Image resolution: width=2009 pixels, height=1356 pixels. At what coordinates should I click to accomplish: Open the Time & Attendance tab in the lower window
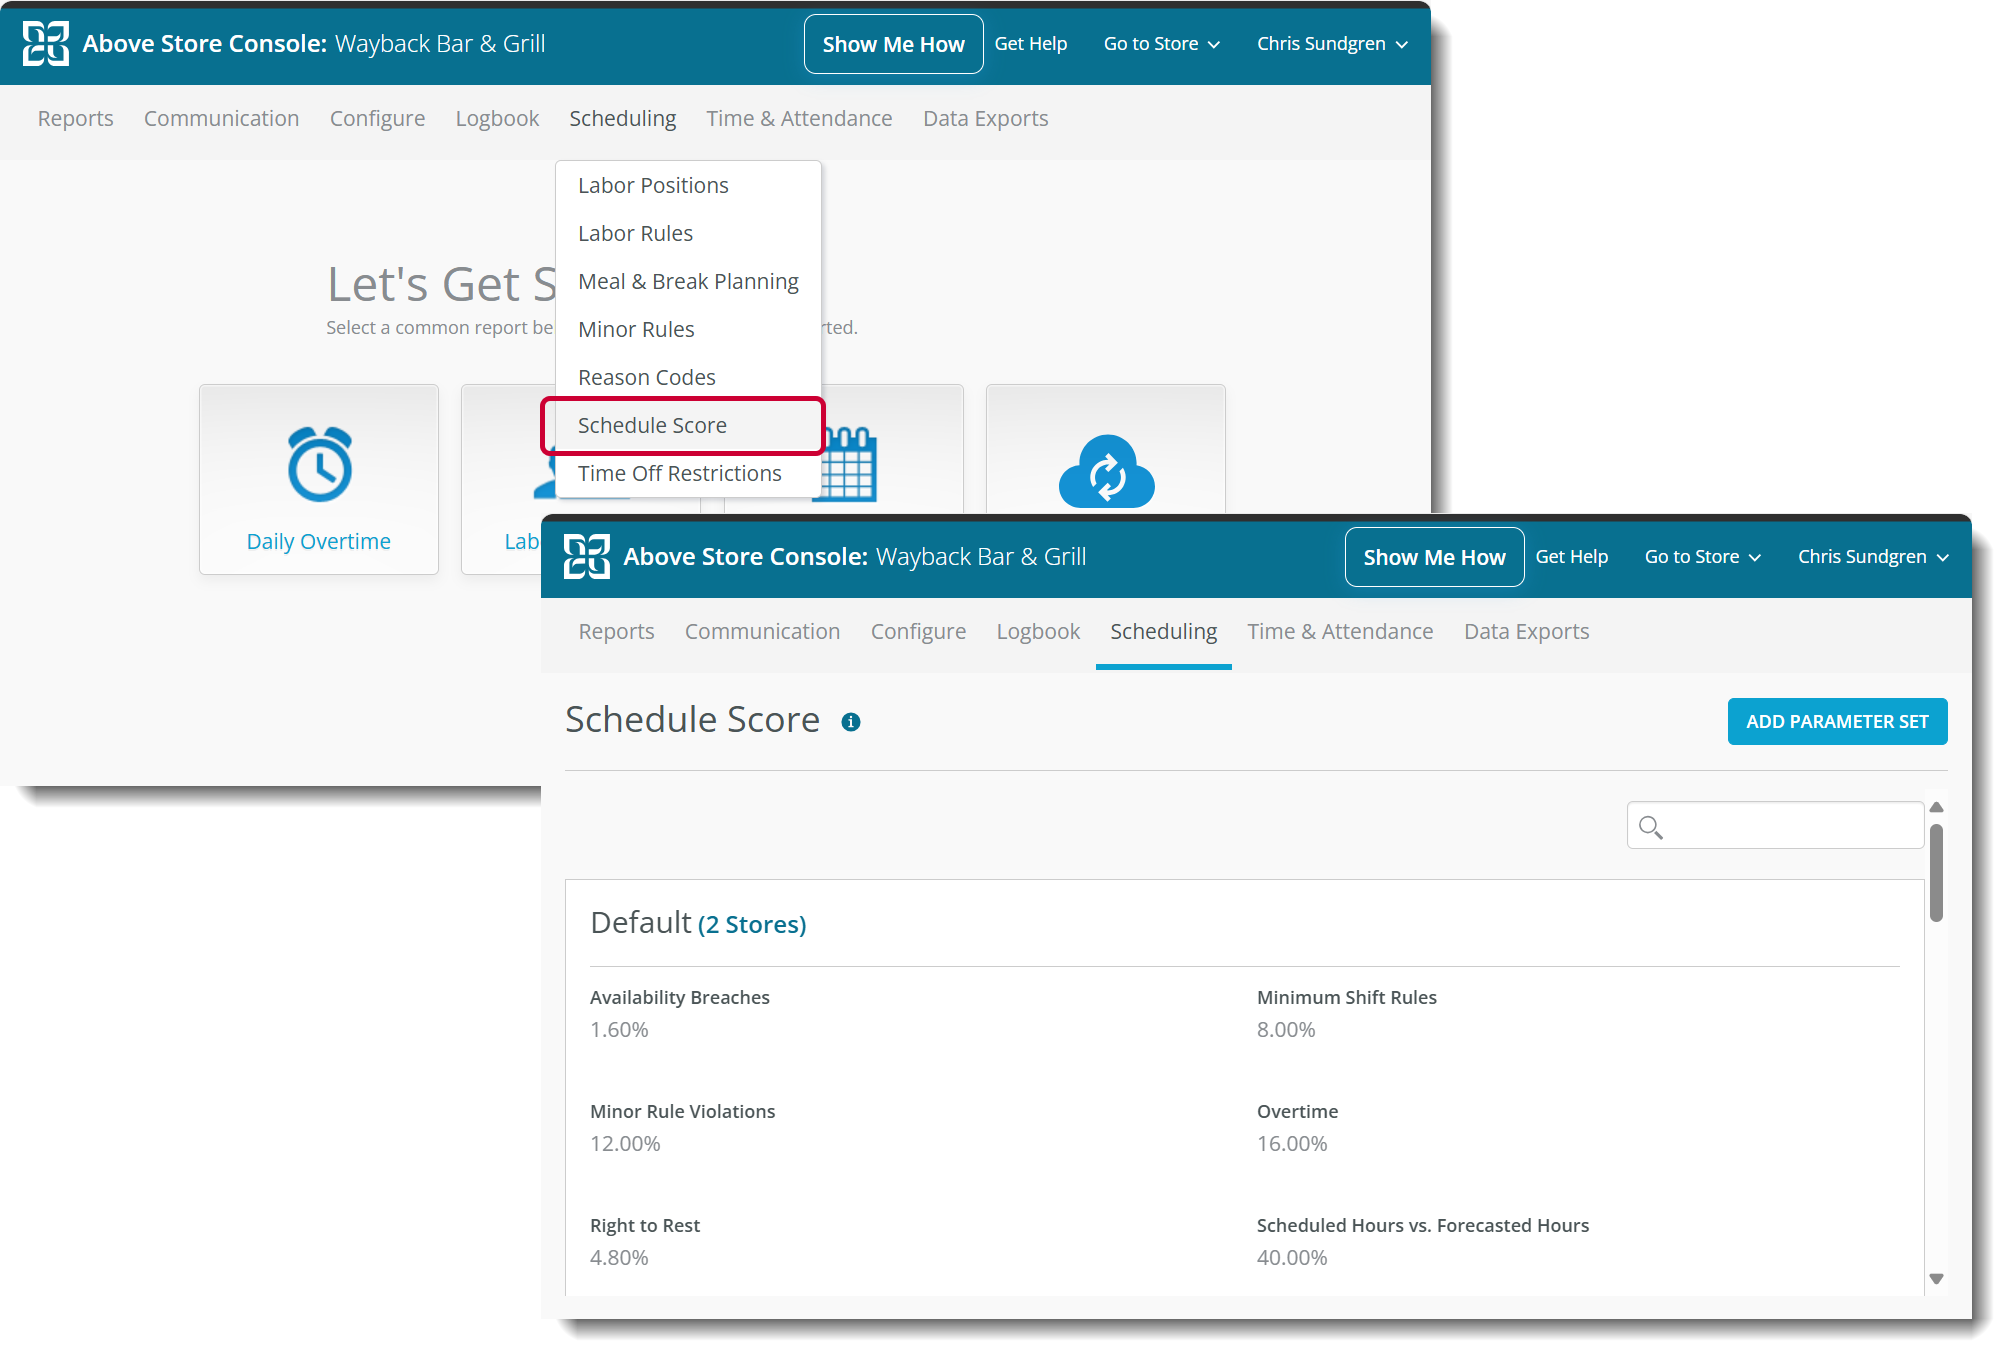[1340, 632]
